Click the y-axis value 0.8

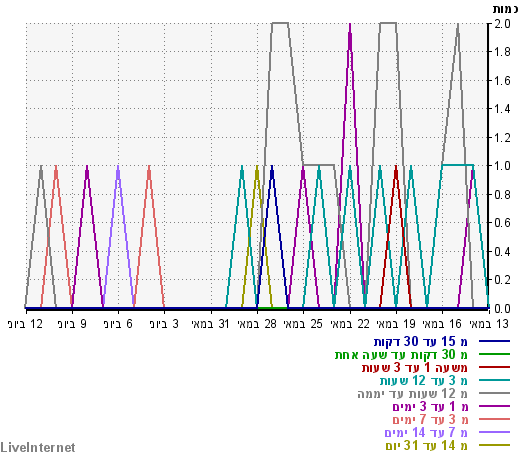(x=502, y=194)
